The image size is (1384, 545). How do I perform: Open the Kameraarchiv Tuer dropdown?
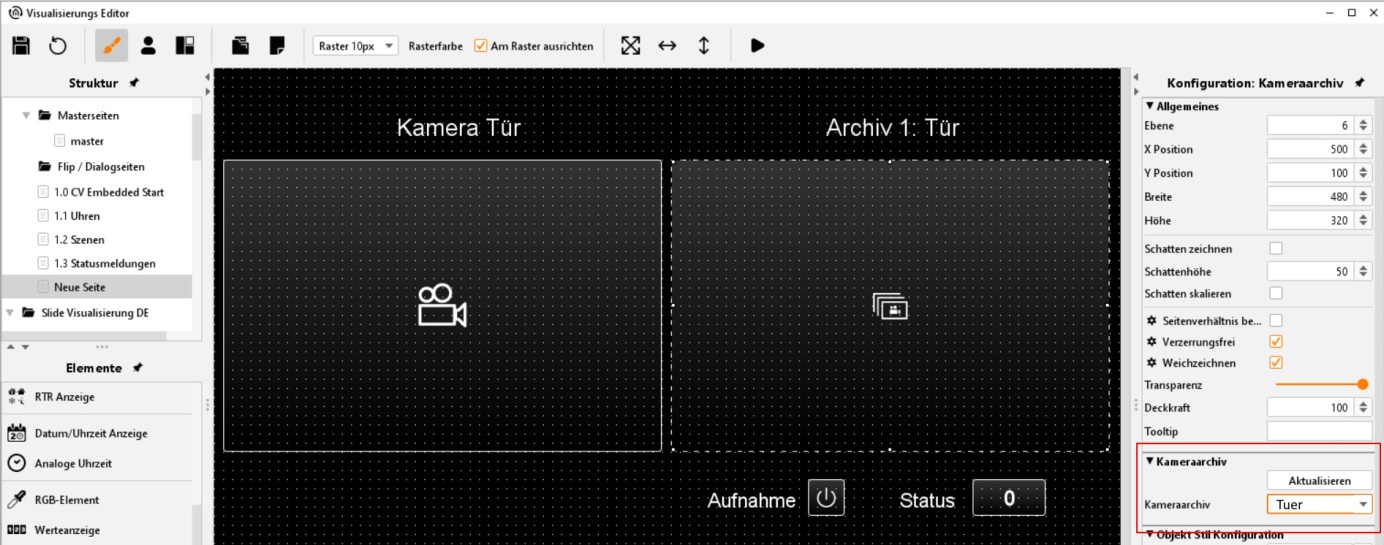1363,505
